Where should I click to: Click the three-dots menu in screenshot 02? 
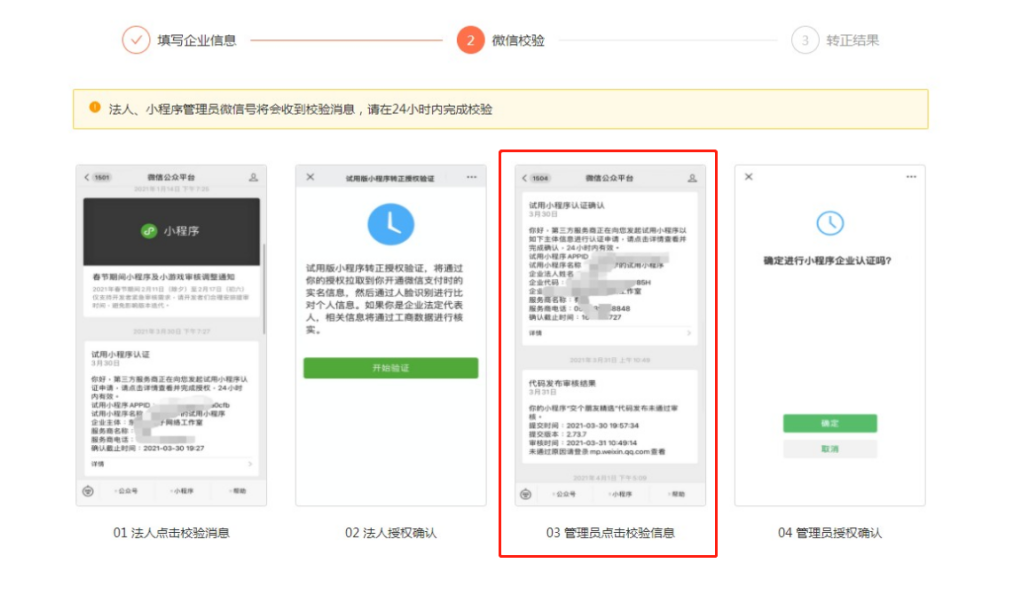pyautogui.click(x=472, y=177)
